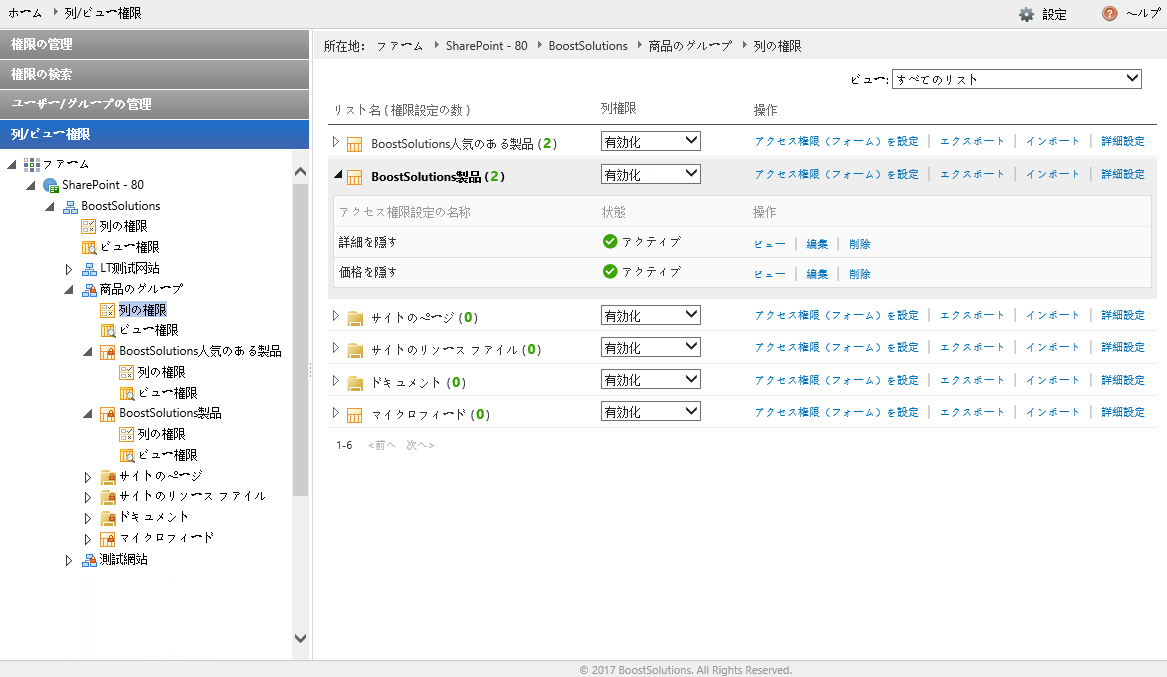Open the 権限の検索 section
The width and height of the screenshot is (1167, 677).
point(154,74)
